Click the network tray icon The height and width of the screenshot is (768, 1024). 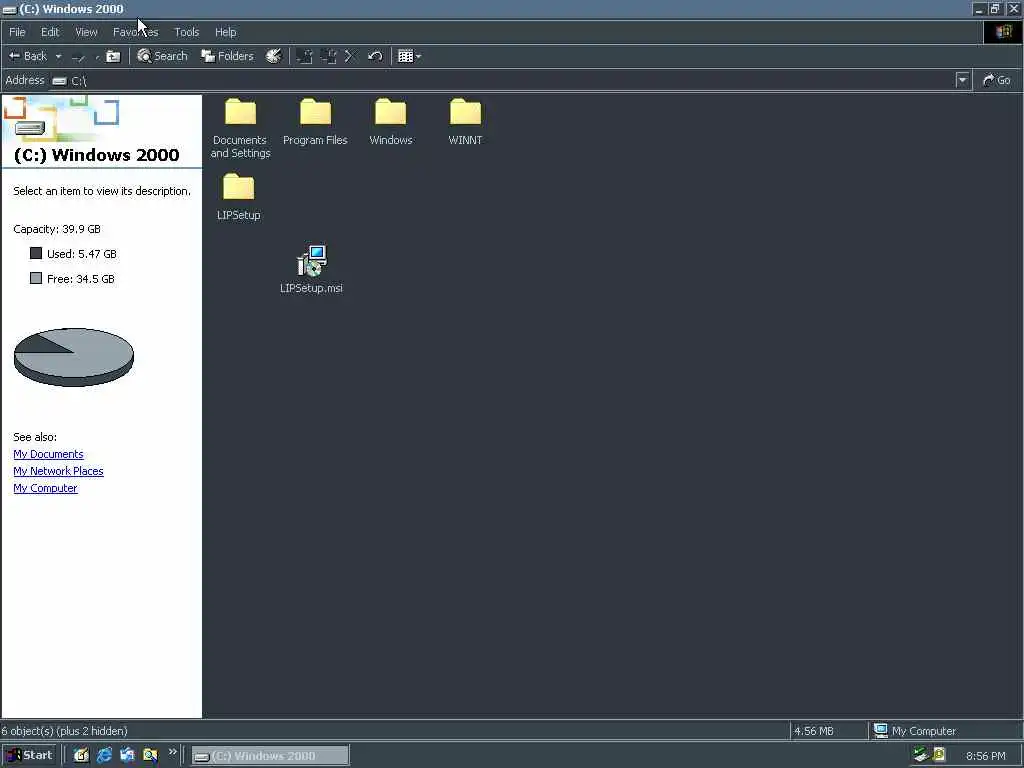pos(921,755)
